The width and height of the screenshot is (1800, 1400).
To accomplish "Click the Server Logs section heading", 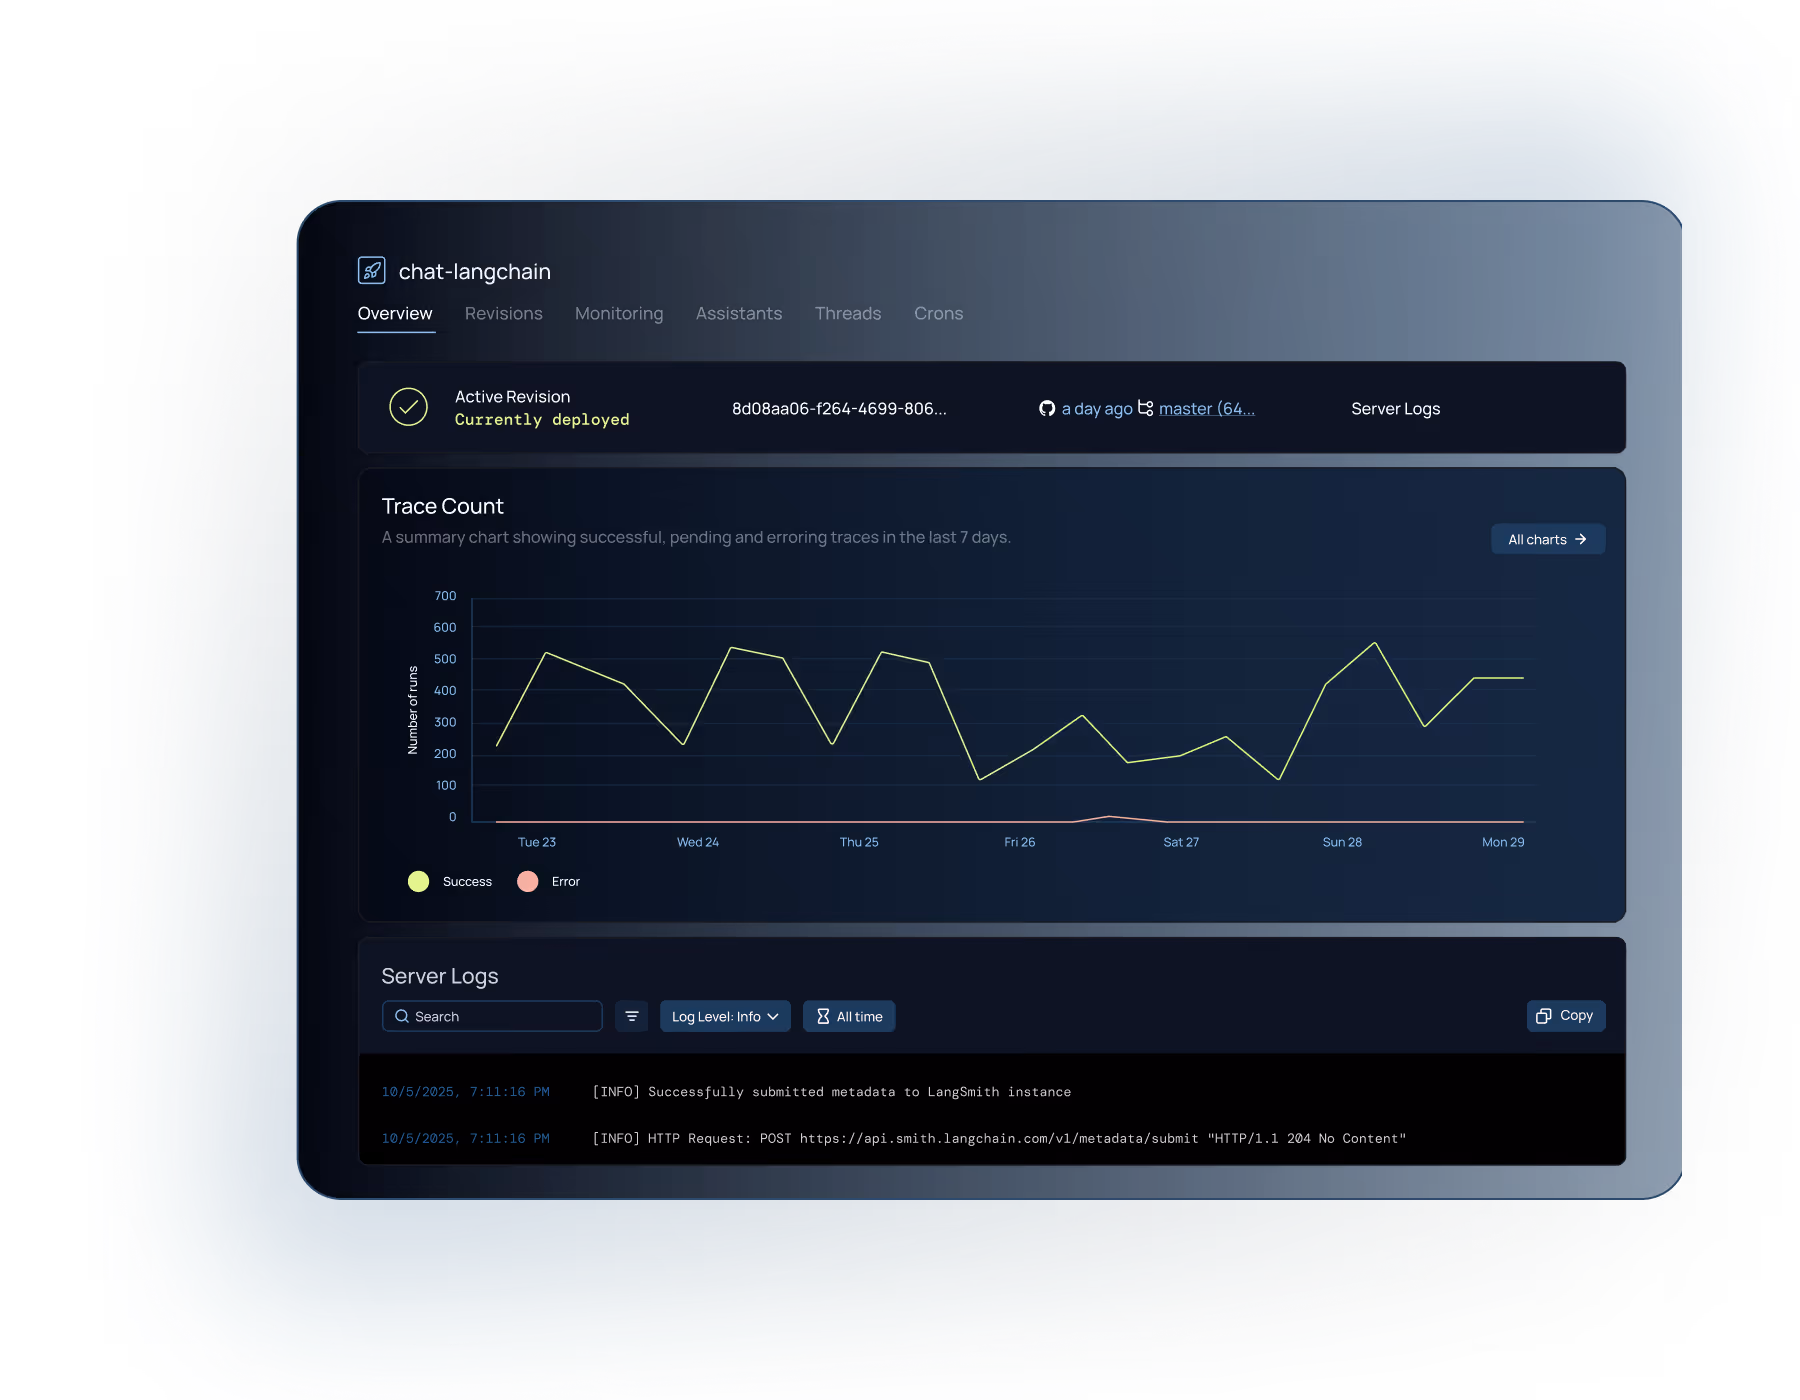I will 440,976.
